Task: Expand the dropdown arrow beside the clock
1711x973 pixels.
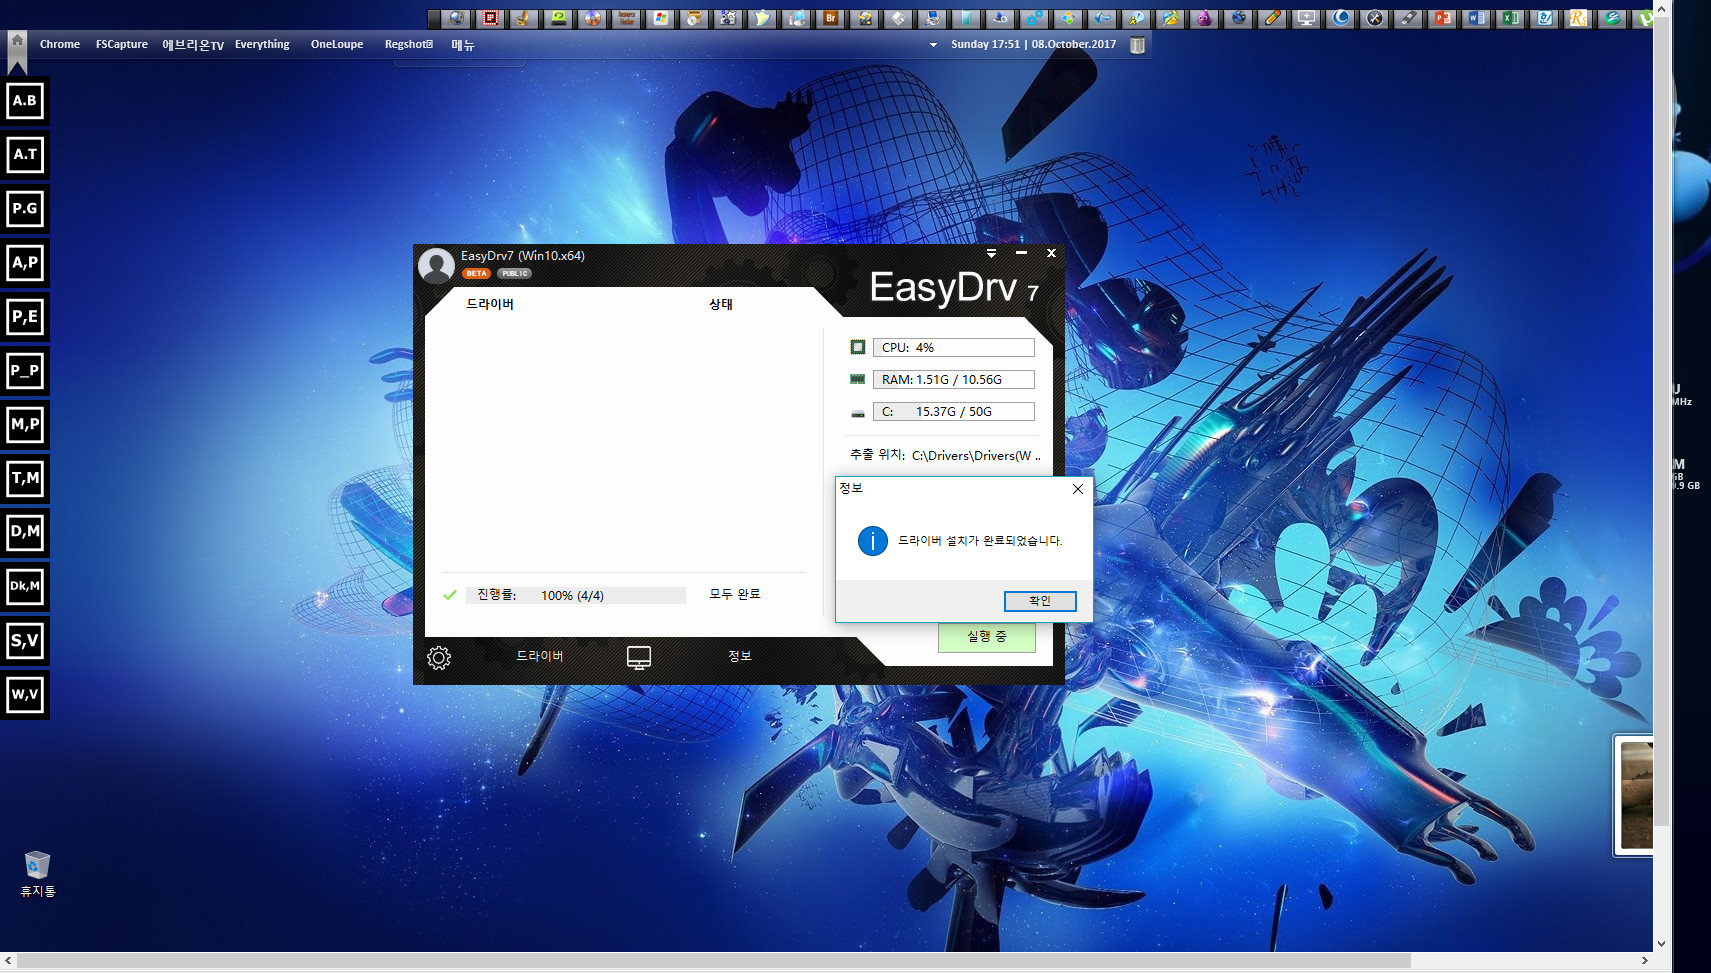Action: click(x=933, y=45)
